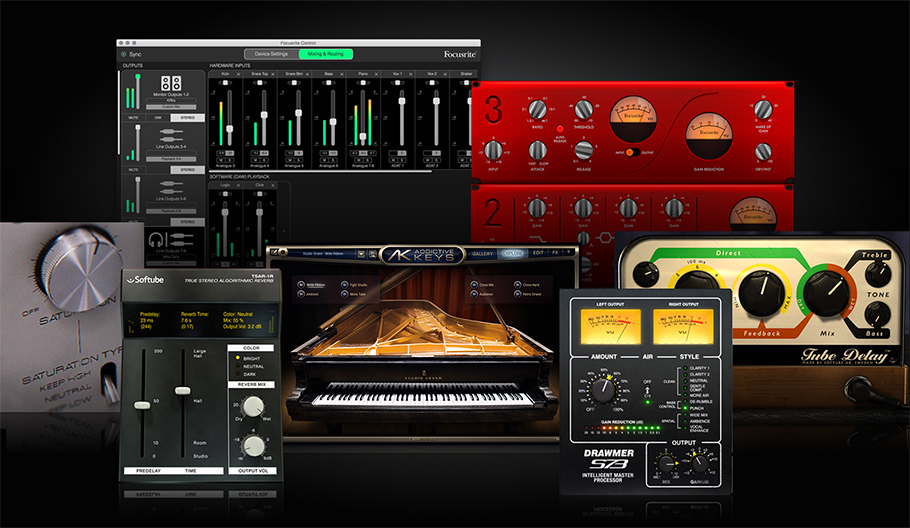The image size is (910, 528).
Task: Click the headphones icon in Focusrite outputs
Action: click(156, 239)
